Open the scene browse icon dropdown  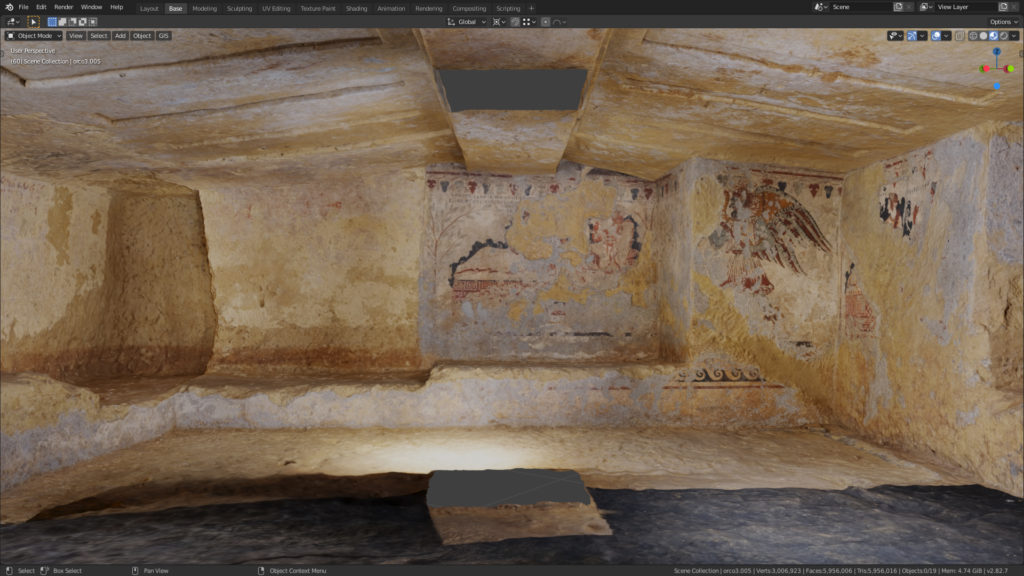pyautogui.click(x=821, y=7)
